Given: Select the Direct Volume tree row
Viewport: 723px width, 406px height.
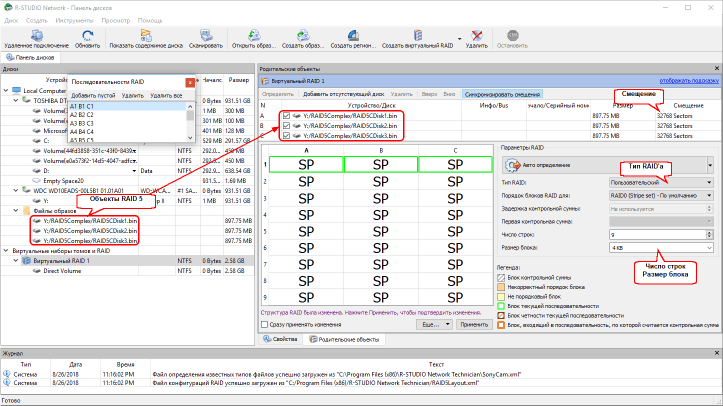Looking at the screenshot, I should pos(127,271).
